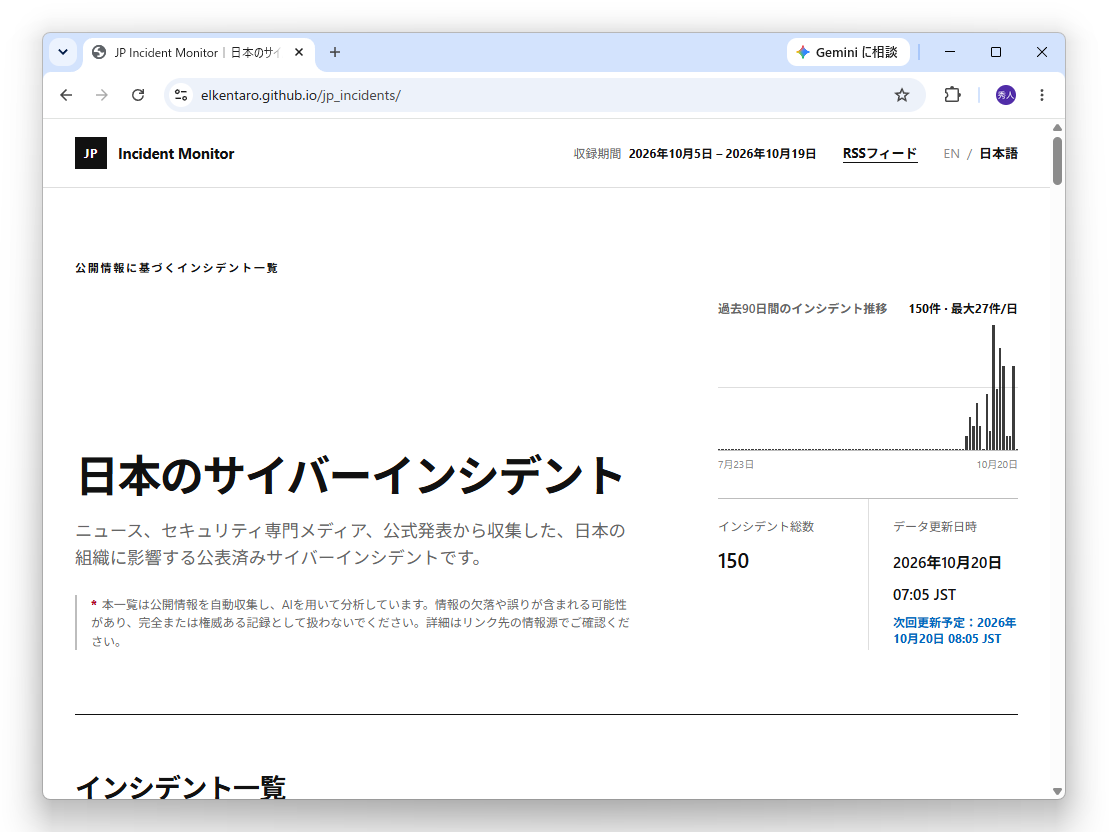Viewport: 1109px width, 832px height.
Task: Open Chrome three-dot menu
Action: 1042,95
